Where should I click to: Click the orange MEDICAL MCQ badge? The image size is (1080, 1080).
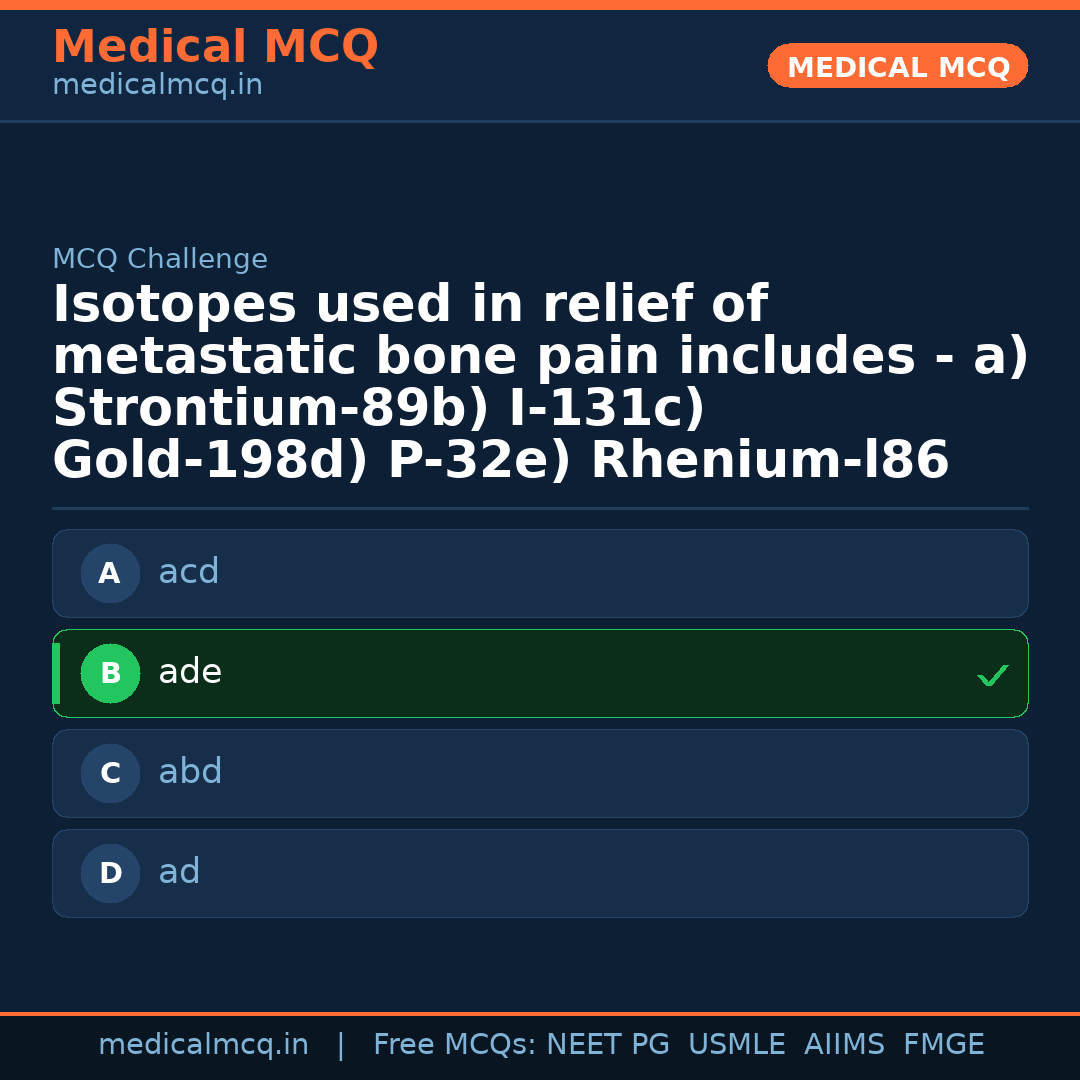click(897, 67)
